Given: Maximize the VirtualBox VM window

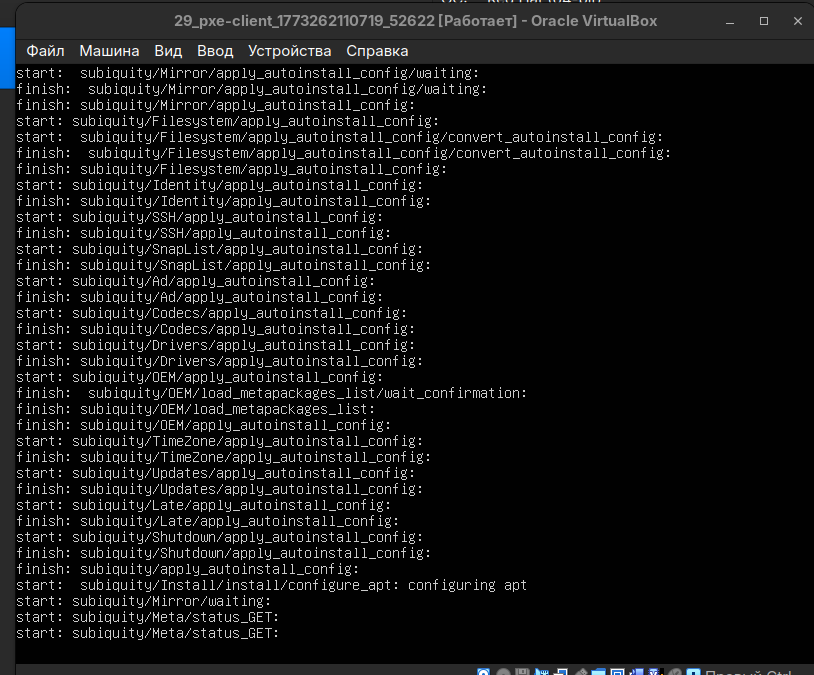Looking at the screenshot, I should pos(764,21).
